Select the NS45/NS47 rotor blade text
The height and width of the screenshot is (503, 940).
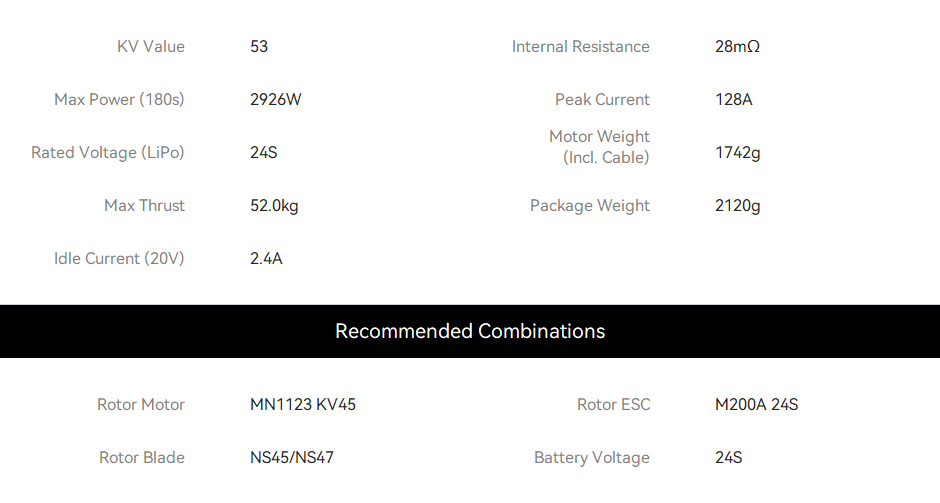click(292, 457)
